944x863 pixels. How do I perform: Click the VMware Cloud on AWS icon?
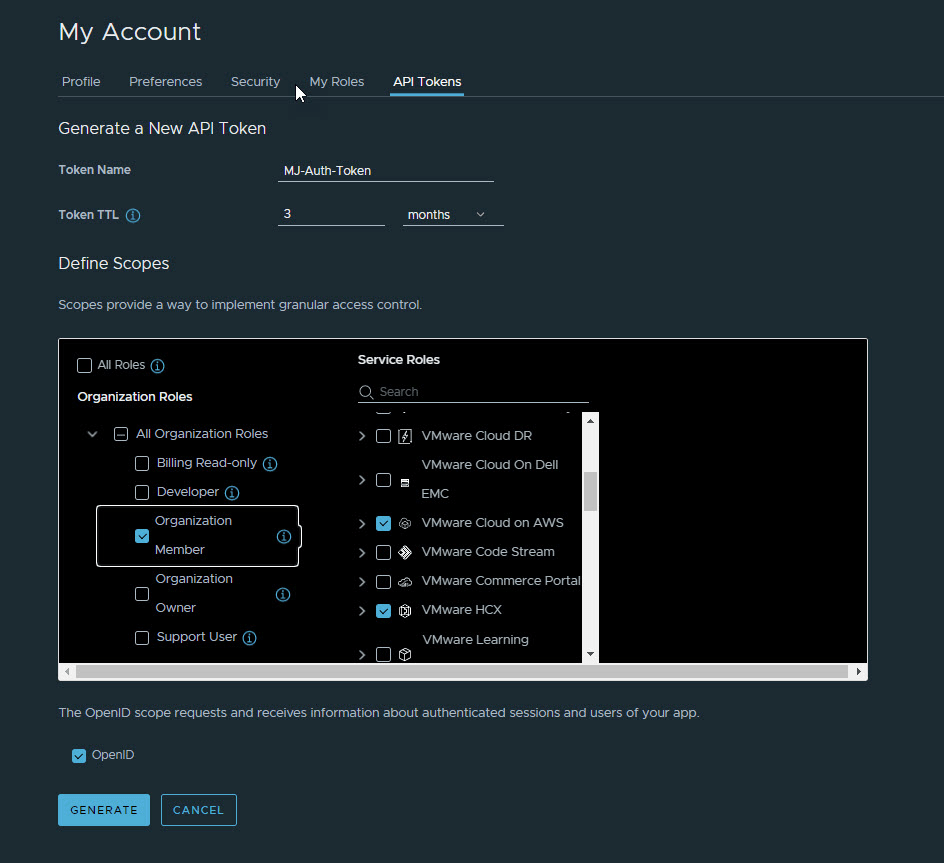(405, 523)
